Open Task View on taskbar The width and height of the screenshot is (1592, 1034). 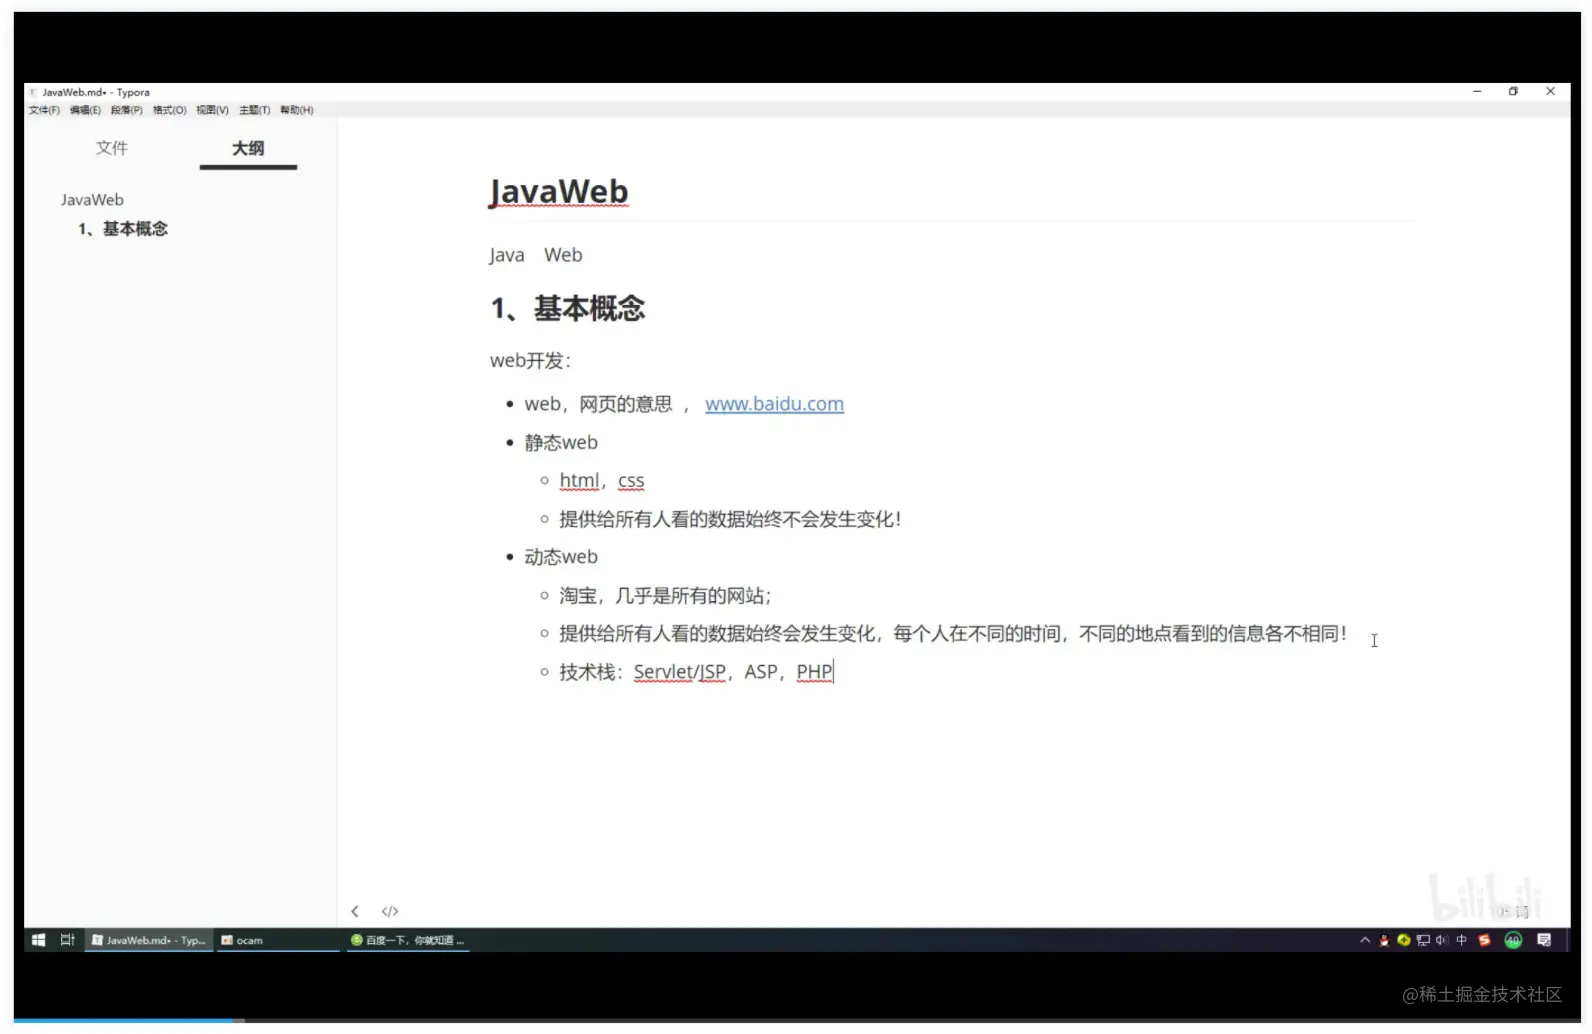(67, 940)
